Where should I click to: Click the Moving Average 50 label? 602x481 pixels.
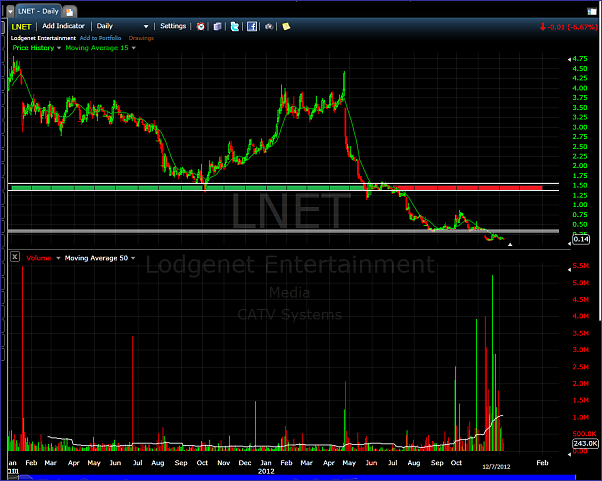click(96, 258)
